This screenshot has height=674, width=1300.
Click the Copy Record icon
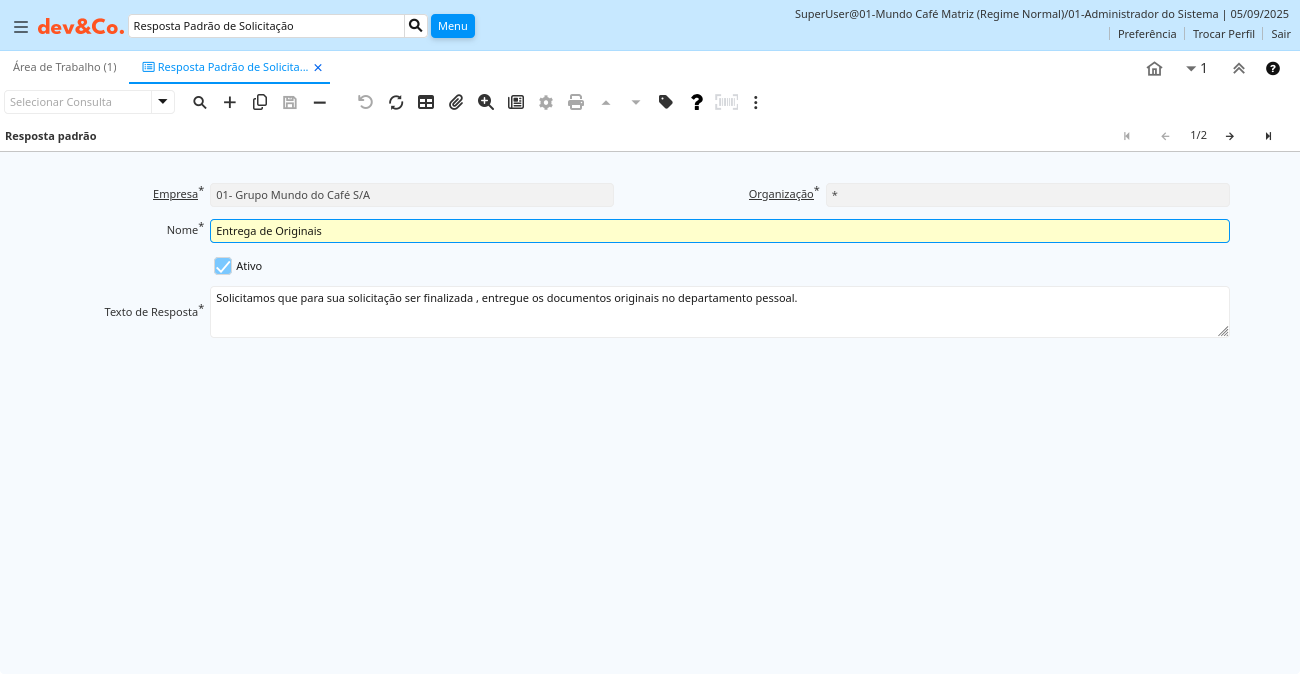click(x=260, y=102)
